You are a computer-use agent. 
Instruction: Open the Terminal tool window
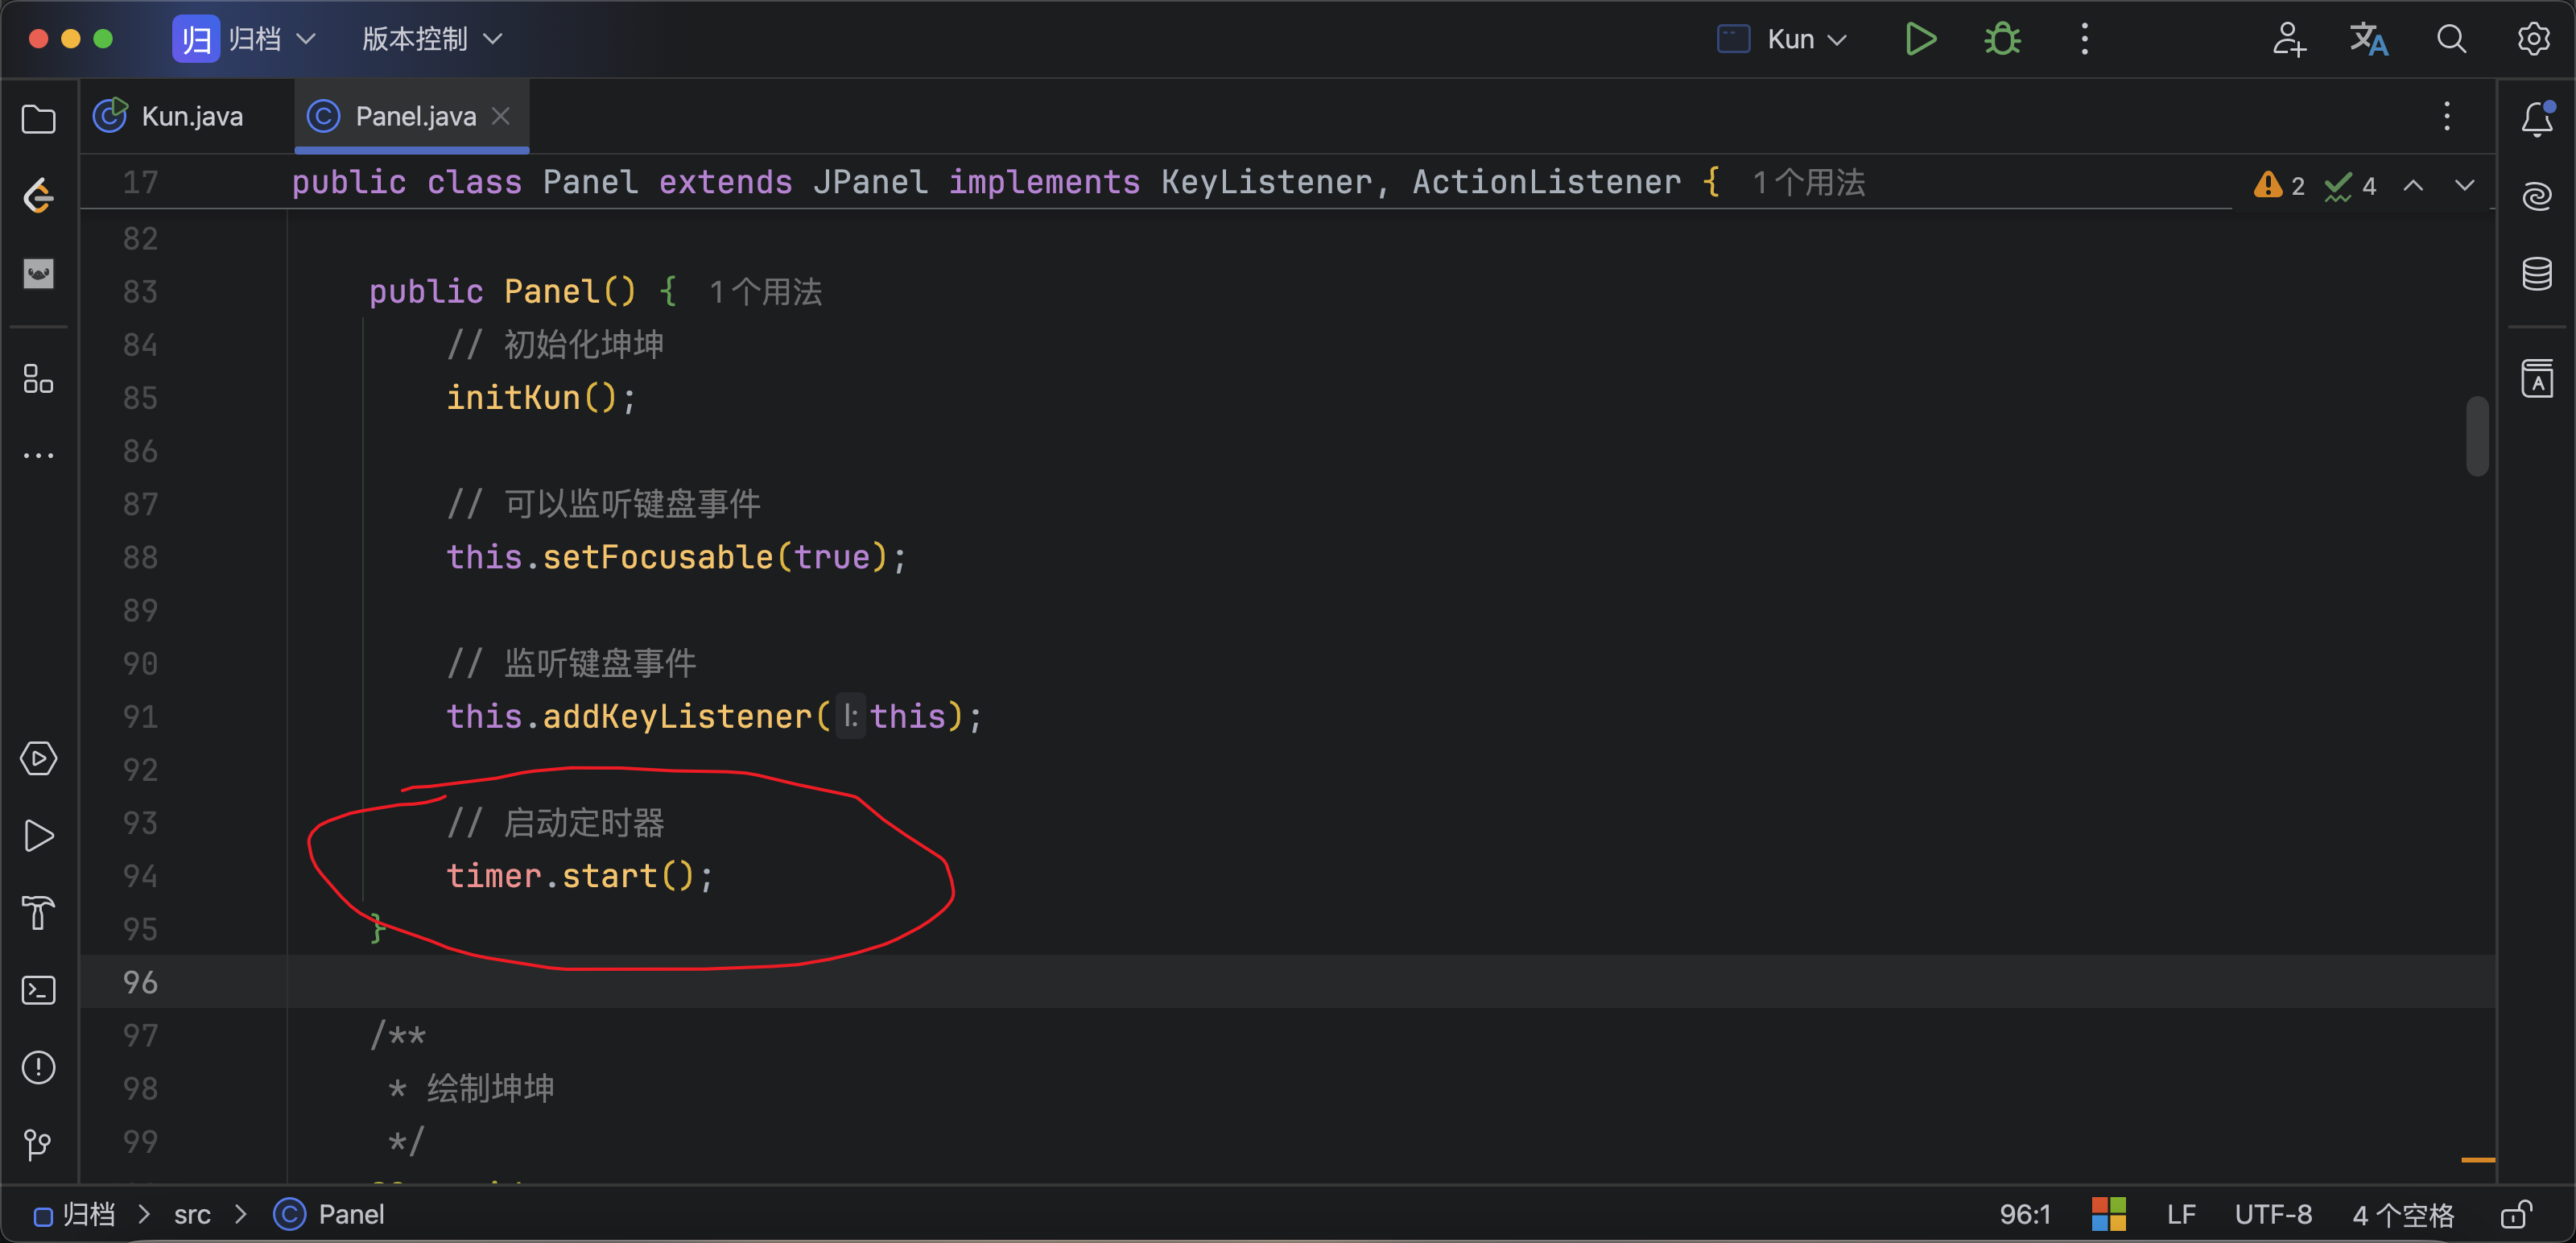(38, 990)
